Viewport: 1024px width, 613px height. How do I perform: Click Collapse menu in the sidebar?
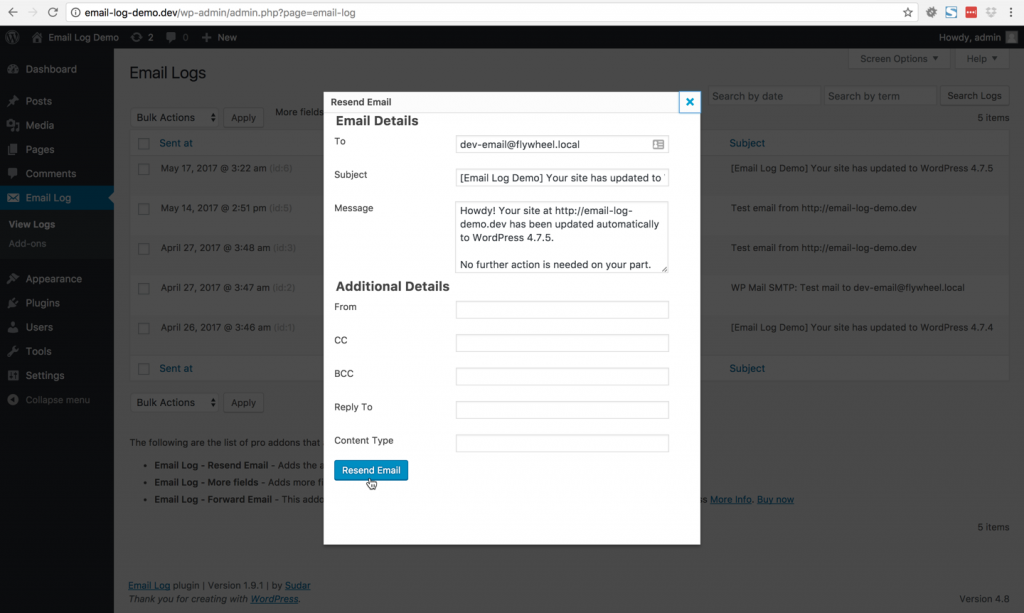coord(56,400)
